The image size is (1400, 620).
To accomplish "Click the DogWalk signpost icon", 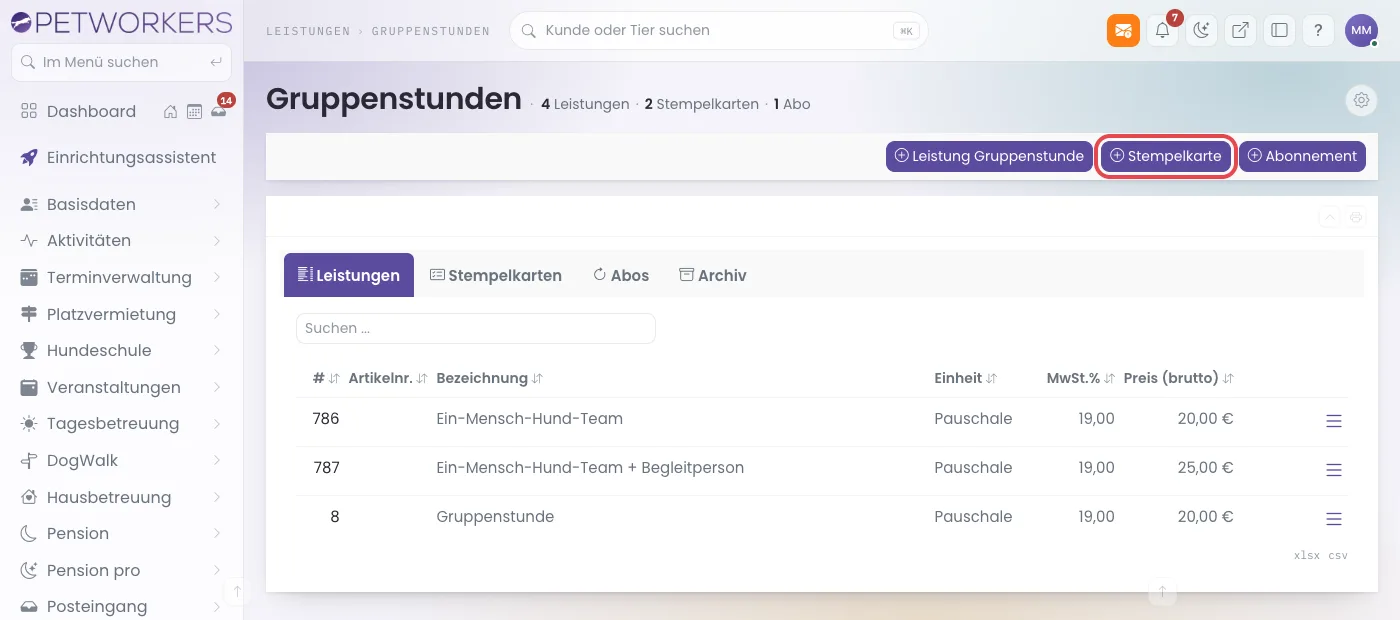I will [29, 460].
